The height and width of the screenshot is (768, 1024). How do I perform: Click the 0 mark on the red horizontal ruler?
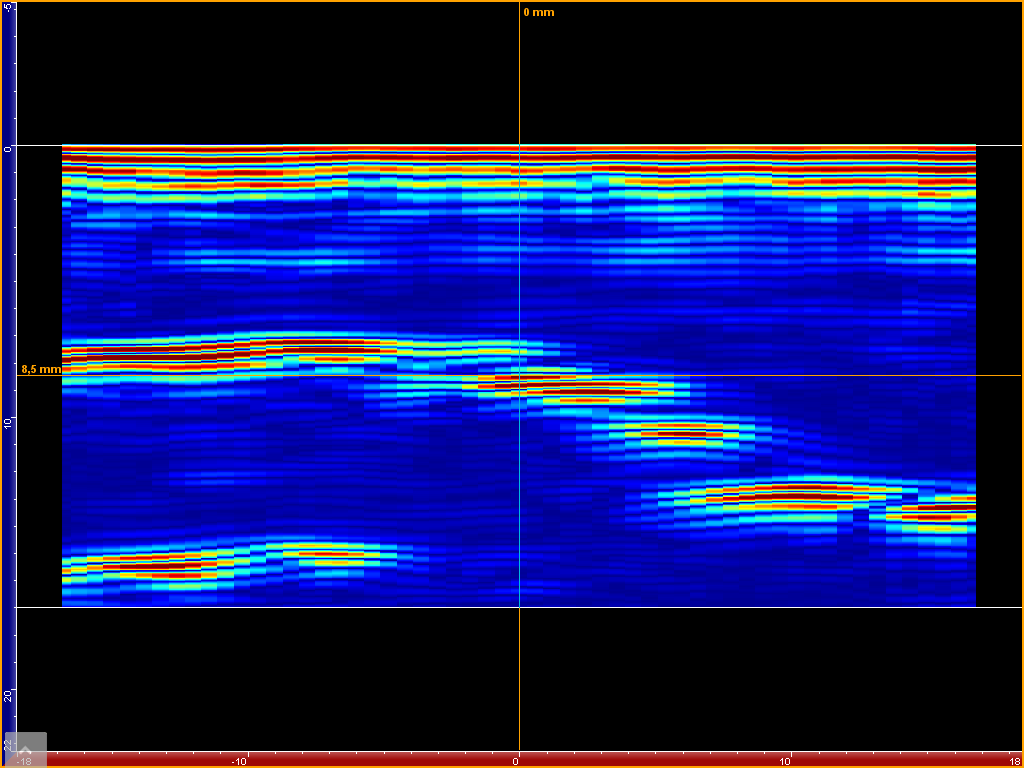517,761
